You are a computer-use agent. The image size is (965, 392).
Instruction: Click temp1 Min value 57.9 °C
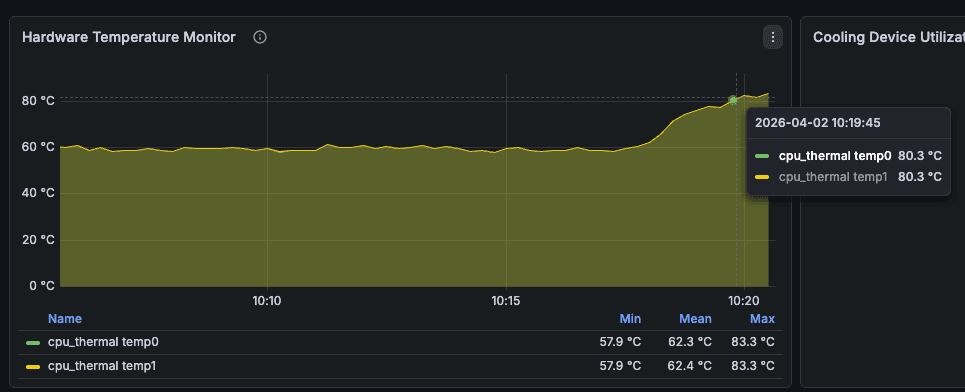(x=620, y=366)
